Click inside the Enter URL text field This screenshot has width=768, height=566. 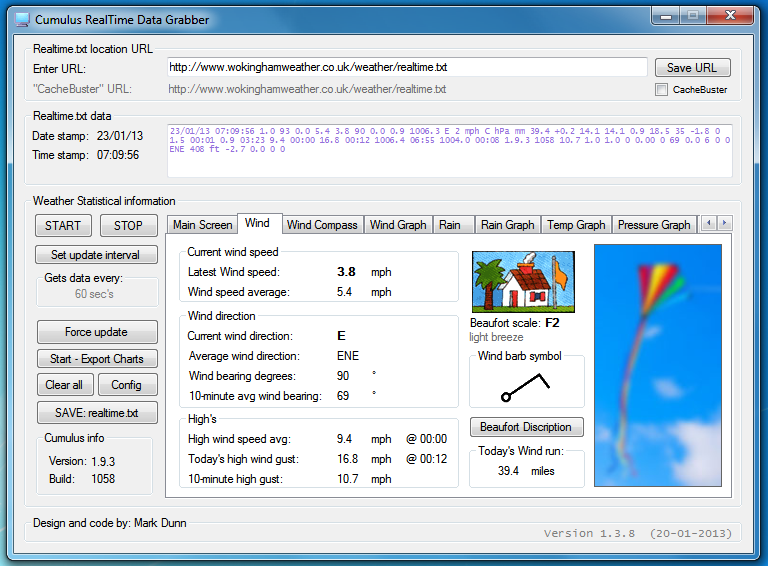click(407, 67)
